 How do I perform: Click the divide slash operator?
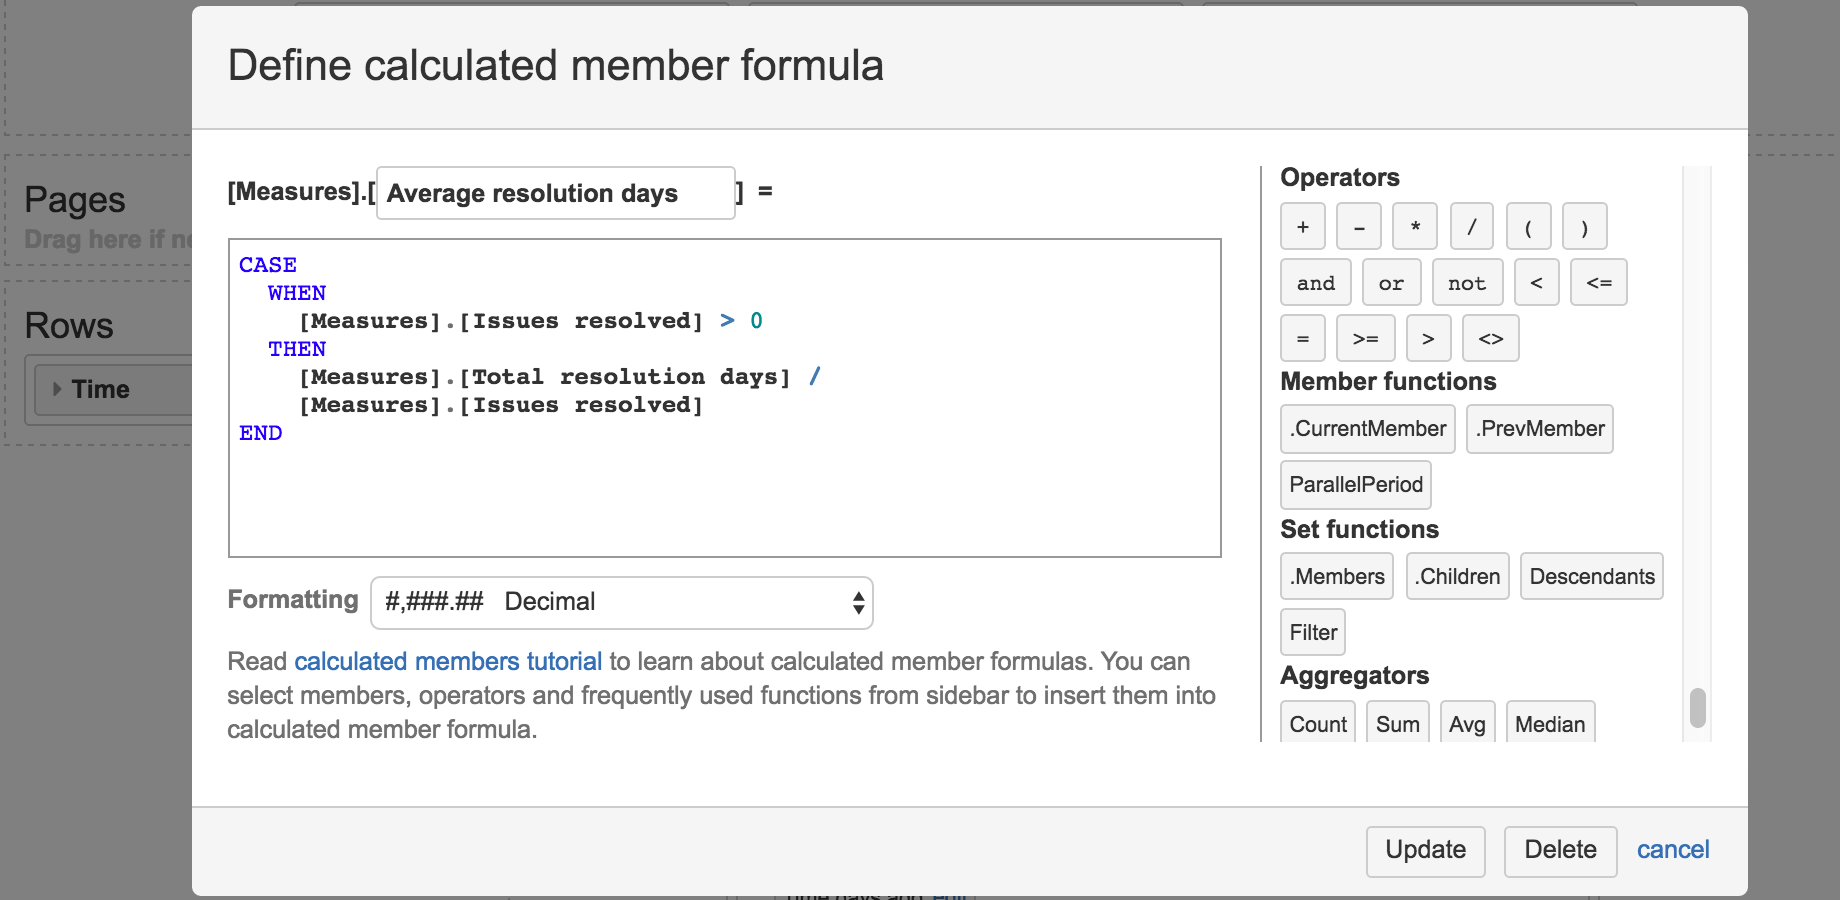coord(1472,227)
